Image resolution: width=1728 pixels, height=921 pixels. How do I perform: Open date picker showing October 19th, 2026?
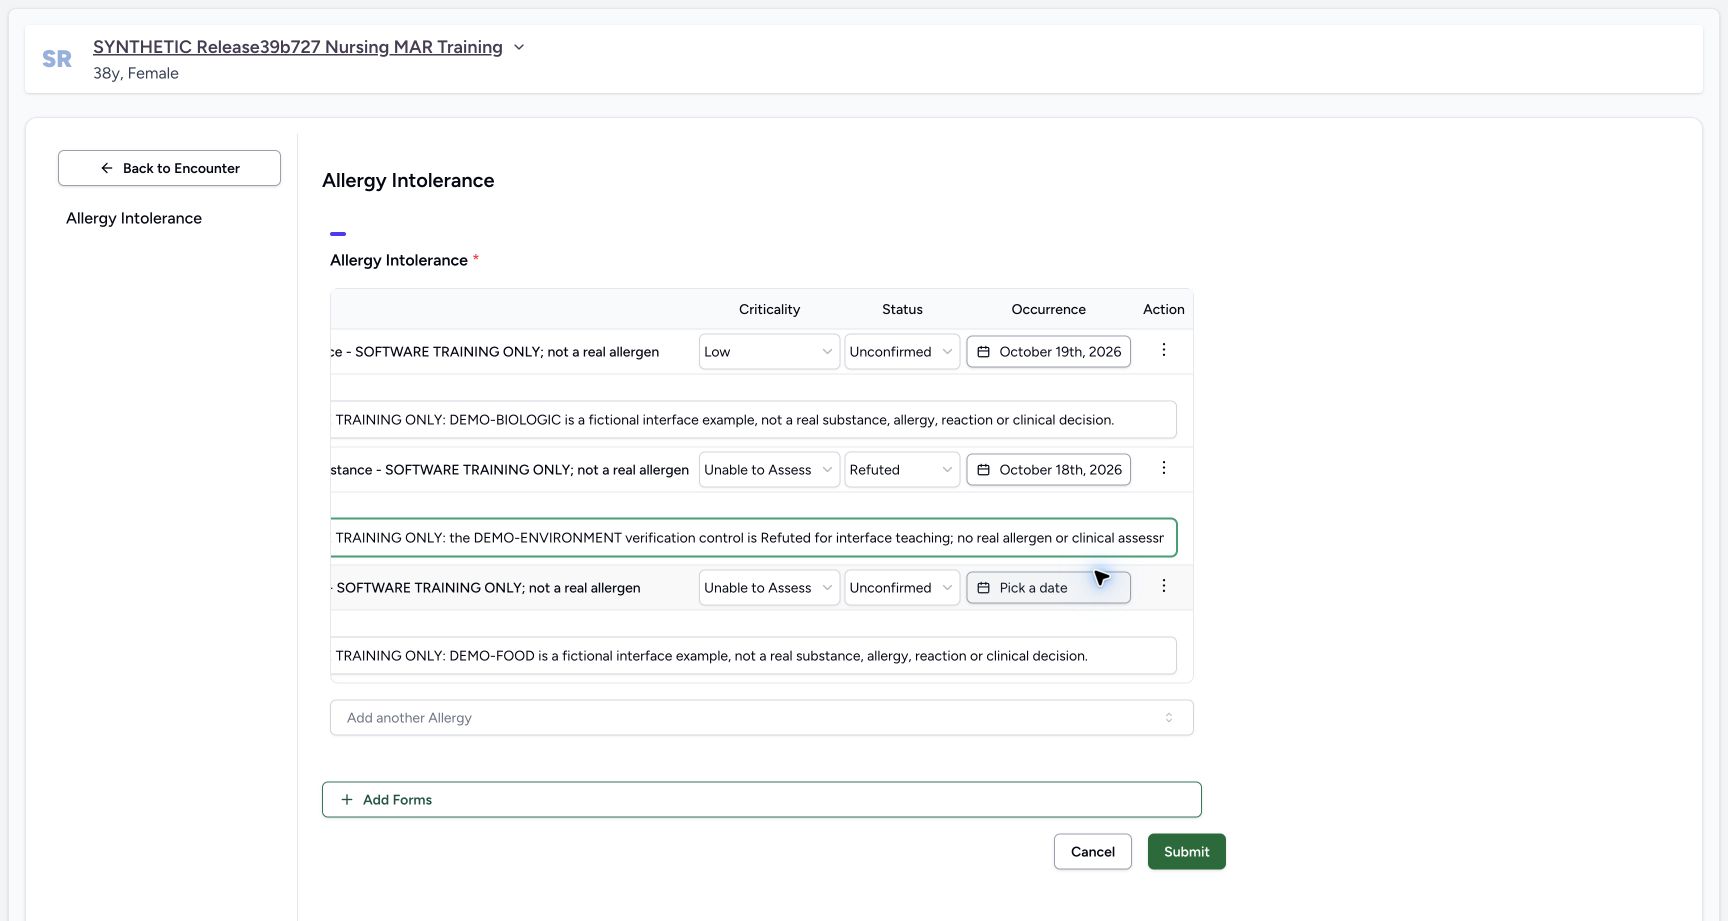point(1048,352)
